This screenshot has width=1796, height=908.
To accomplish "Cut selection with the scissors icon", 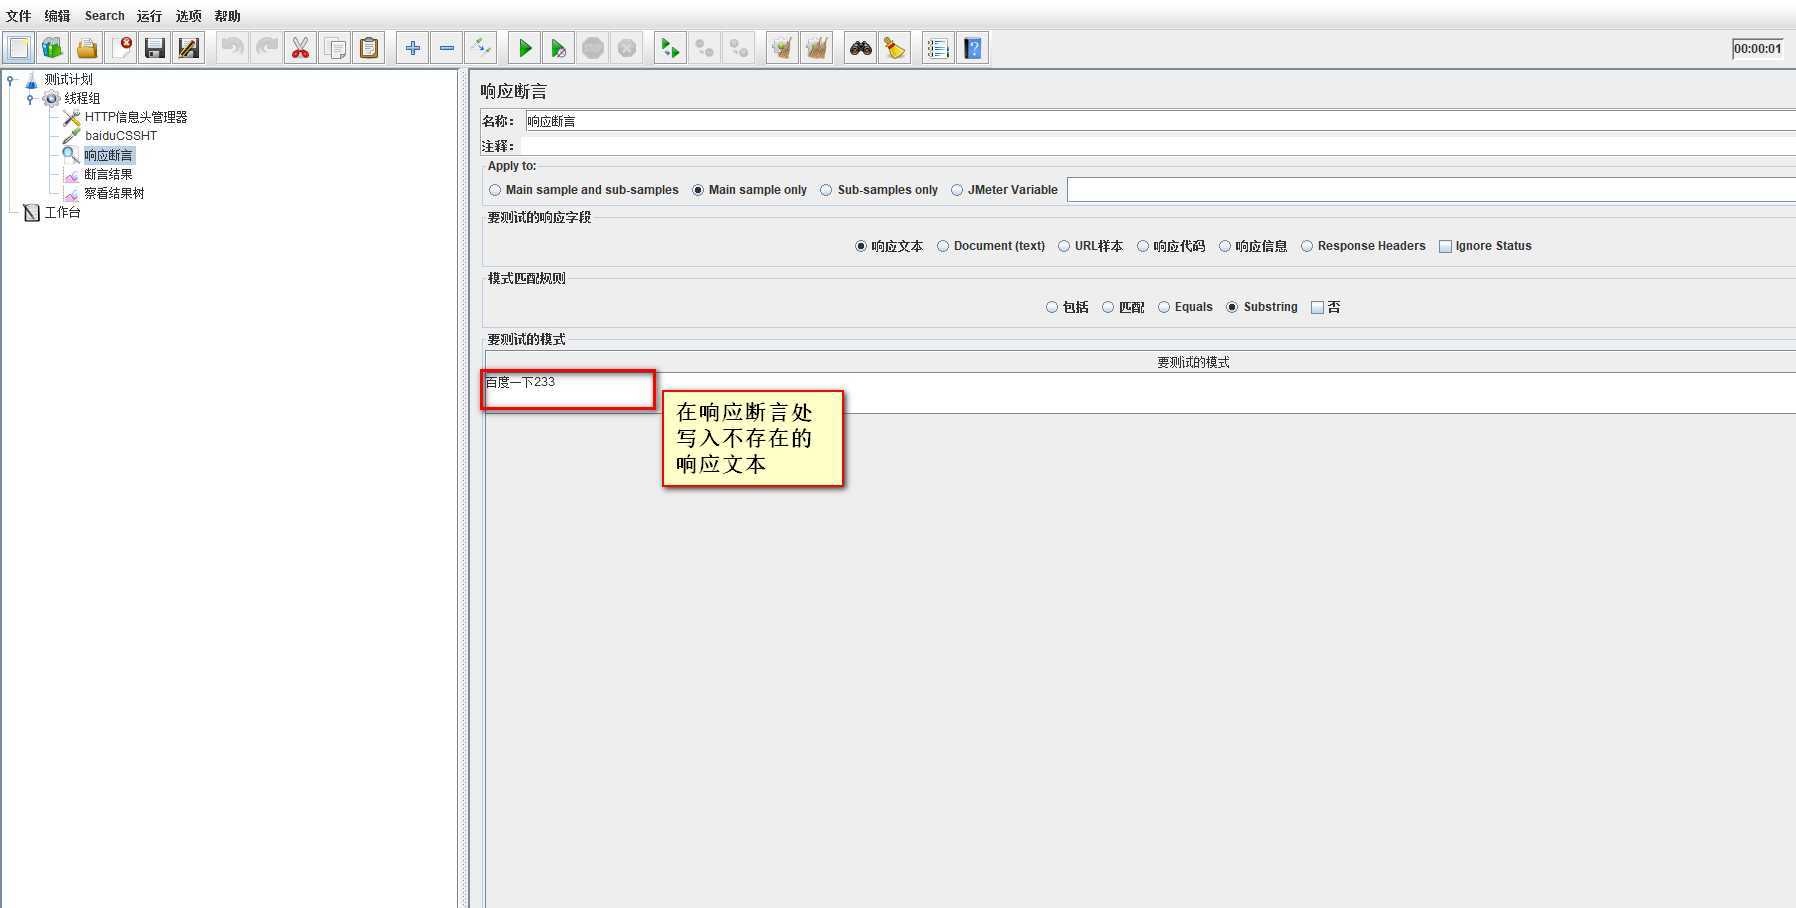I will (300, 48).
